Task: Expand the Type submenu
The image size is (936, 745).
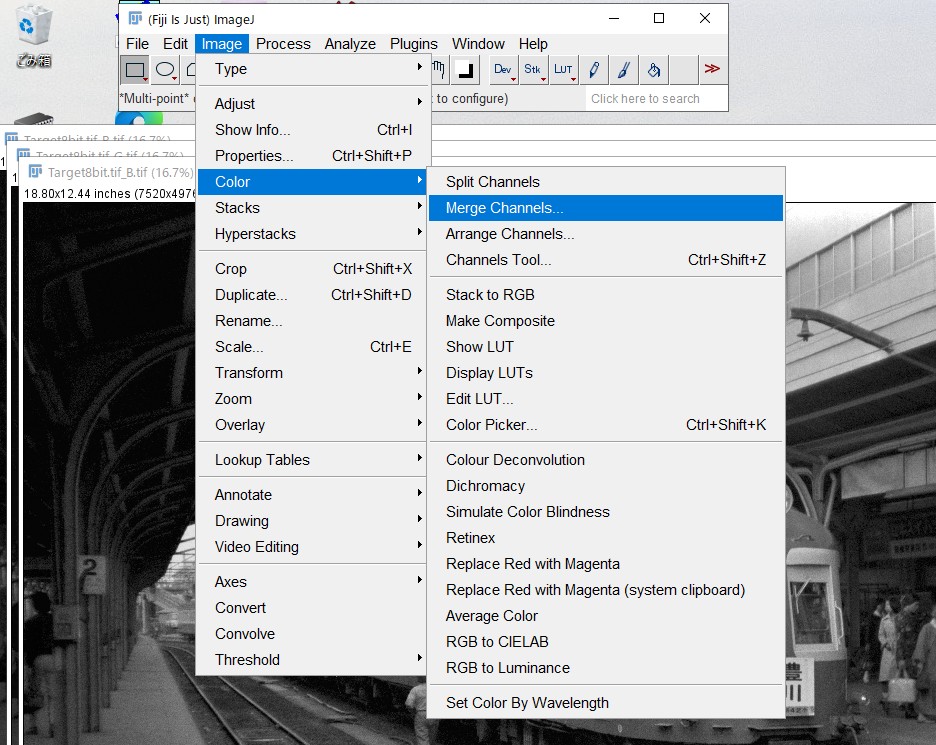Action: click(311, 69)
